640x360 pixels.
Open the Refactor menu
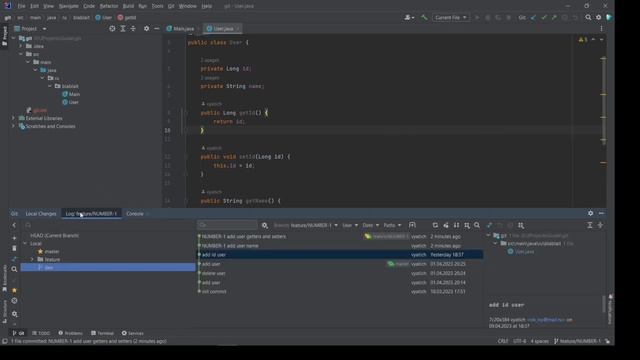point(109,6)
